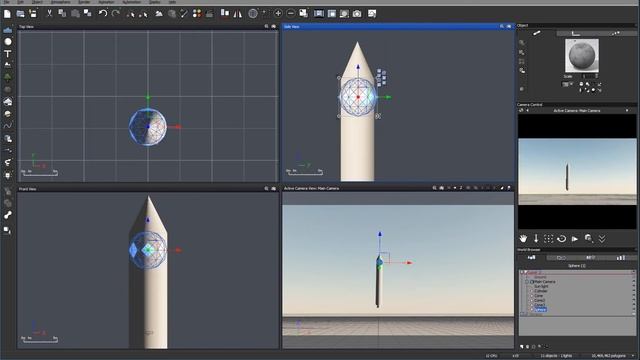Click the Open file folder icon
This screenshot has height=360, width=640.
(x=20, y=13)
